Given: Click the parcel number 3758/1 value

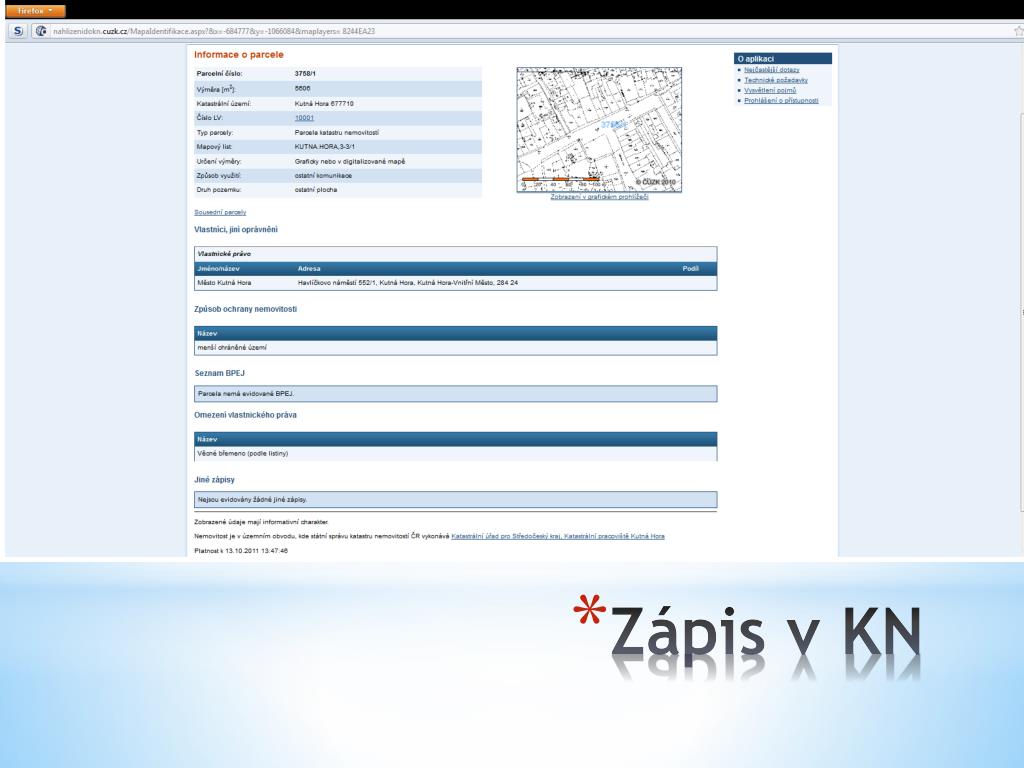Looking at the screenshot, I should click(305, 74).
